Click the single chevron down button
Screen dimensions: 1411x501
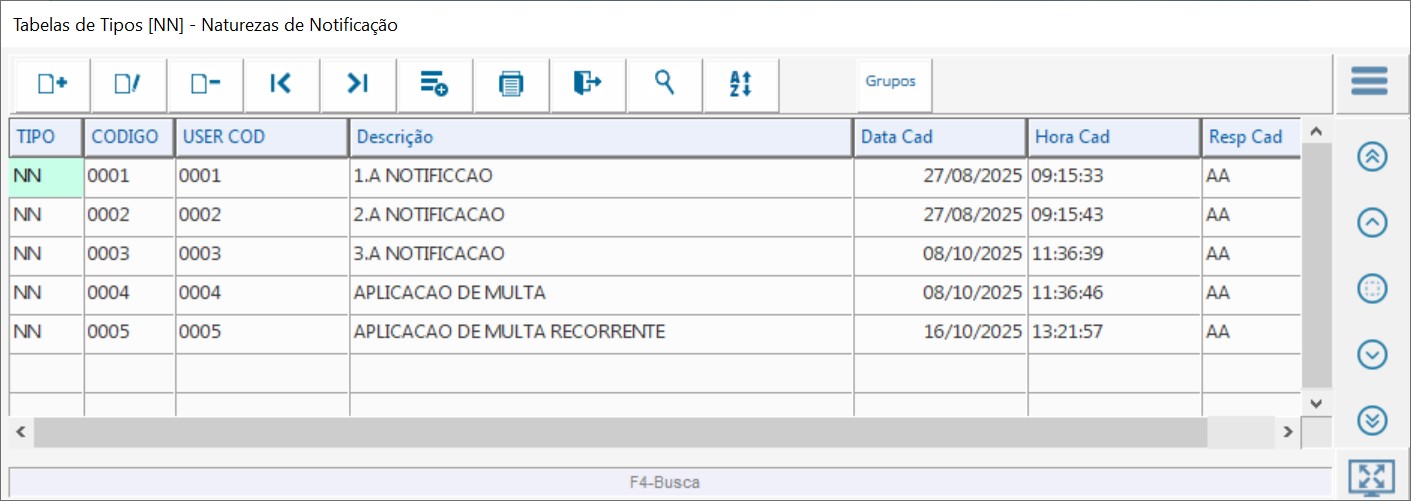point(1373,354)
